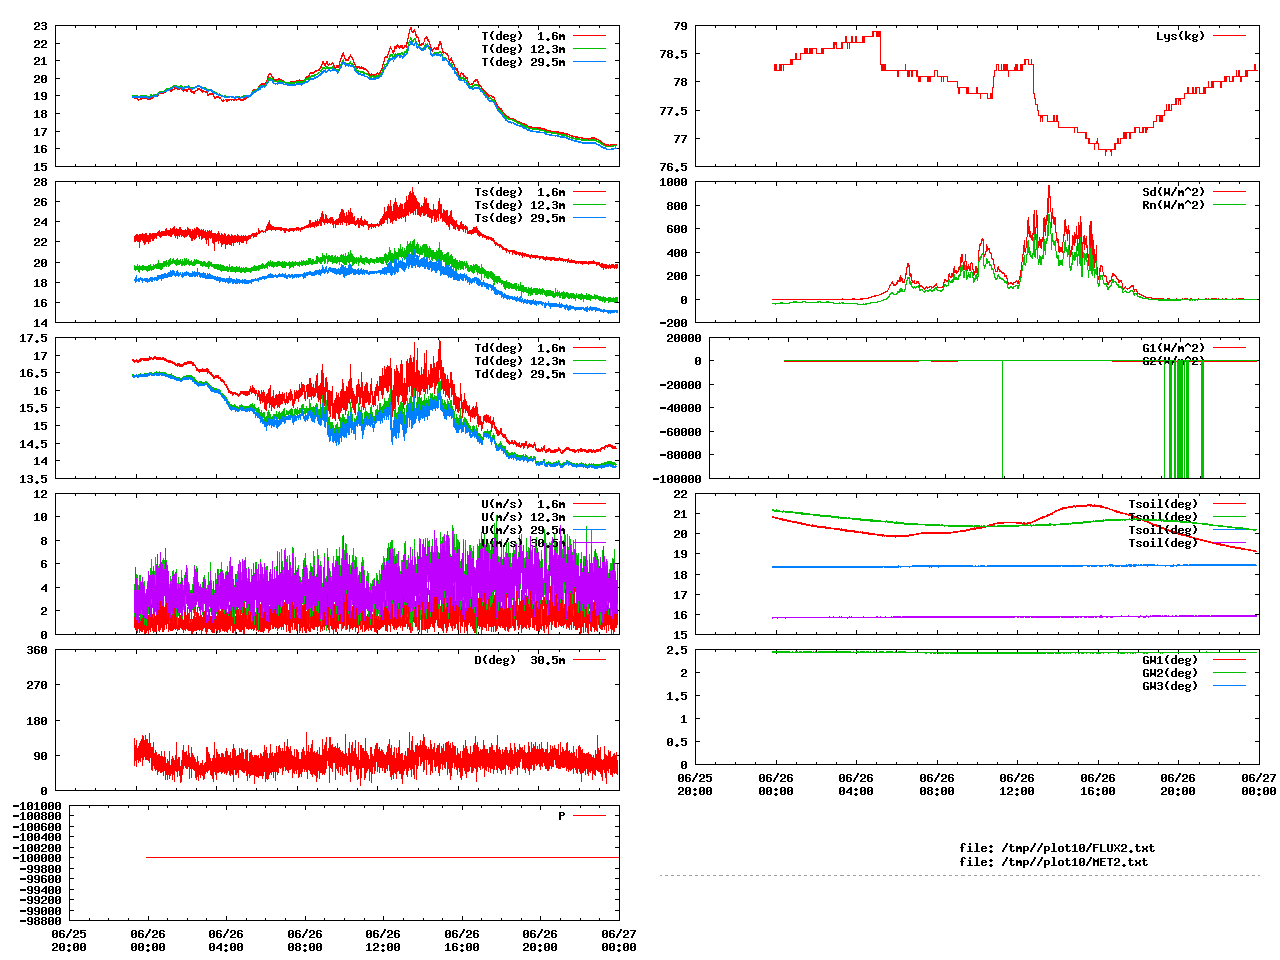Image resolution: width=1280 pixels, height=960 pixels.
Task: Click the "P" legend label in pressure plot
Action: click(x=561, y=816)
